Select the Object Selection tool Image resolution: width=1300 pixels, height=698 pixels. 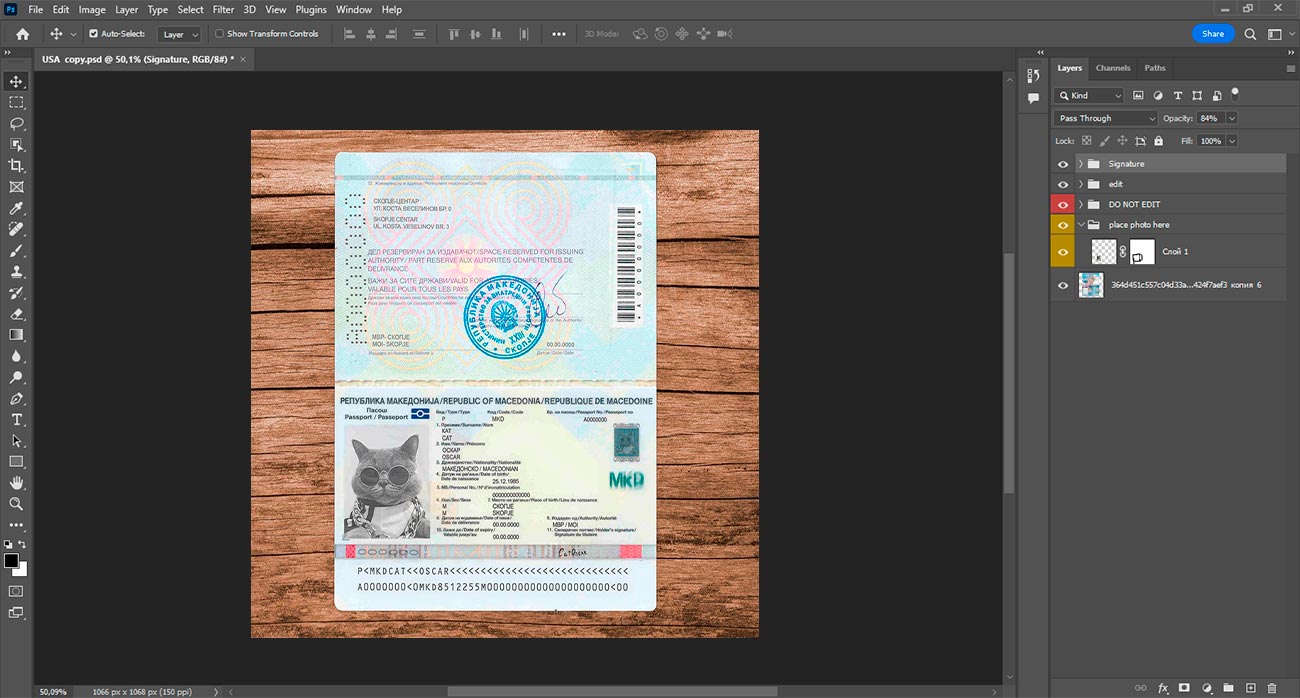pos(16,145)
